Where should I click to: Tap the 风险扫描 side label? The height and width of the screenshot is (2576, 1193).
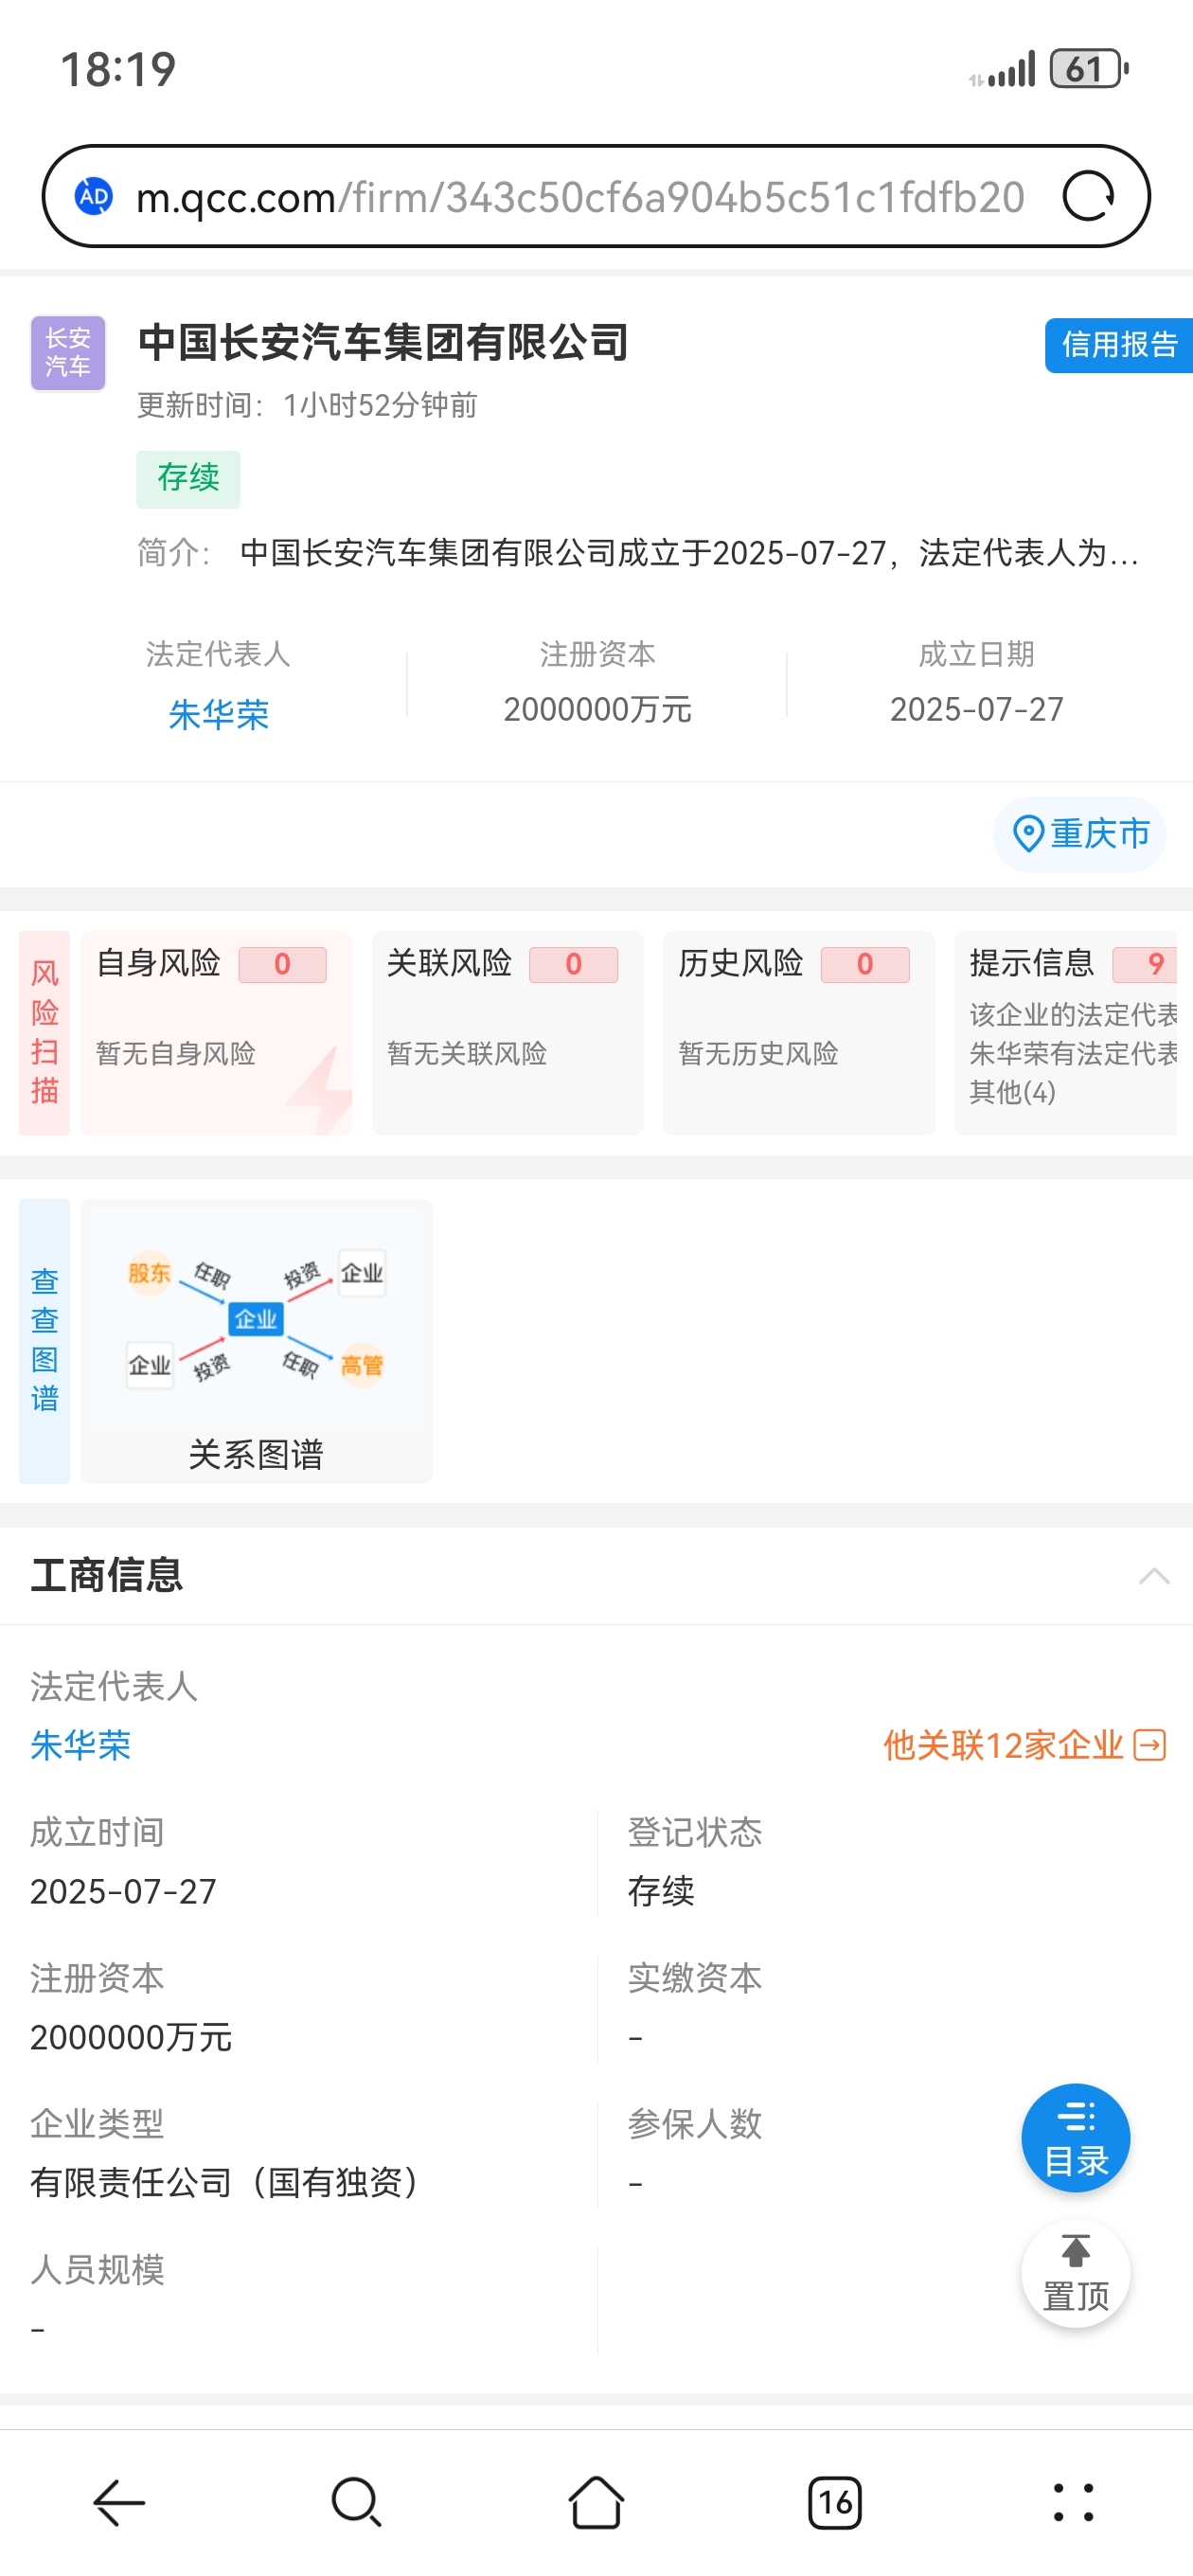(x=44, y=1032)
